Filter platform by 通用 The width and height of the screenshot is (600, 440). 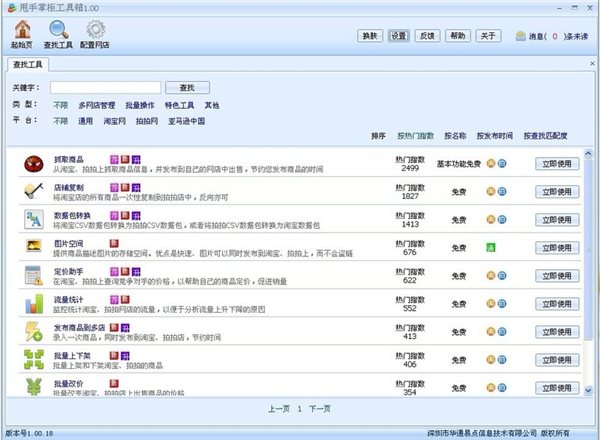pyautogui.click(x=85, y=121)
